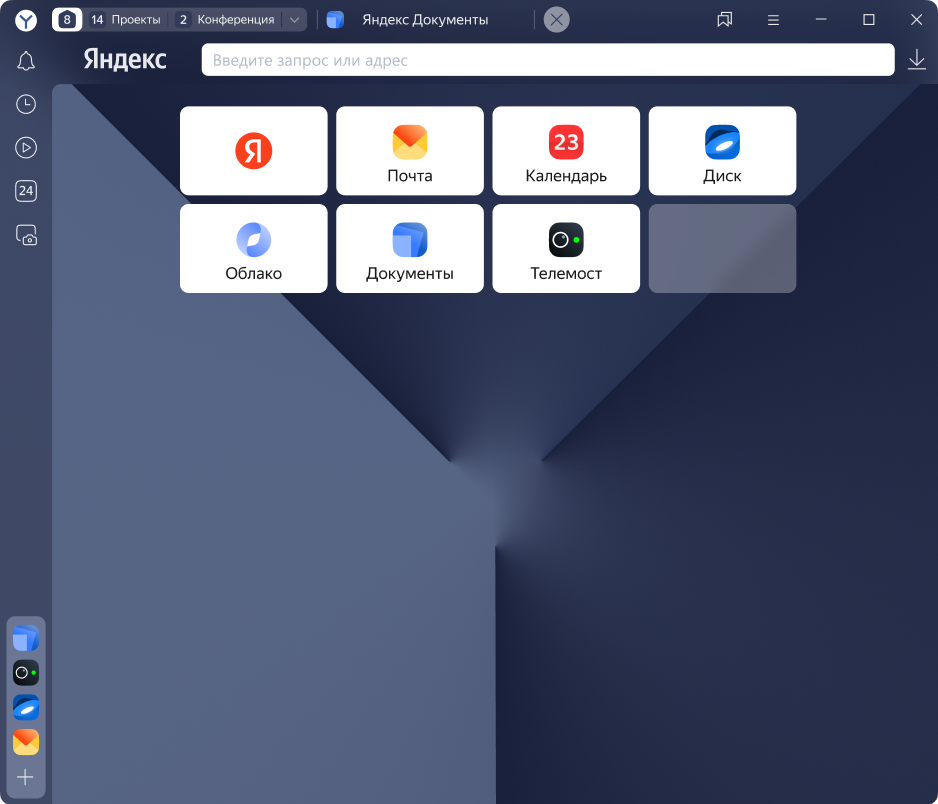Open the Облако tile
Viewport: 938px width, 804px height.
[254, 248]
